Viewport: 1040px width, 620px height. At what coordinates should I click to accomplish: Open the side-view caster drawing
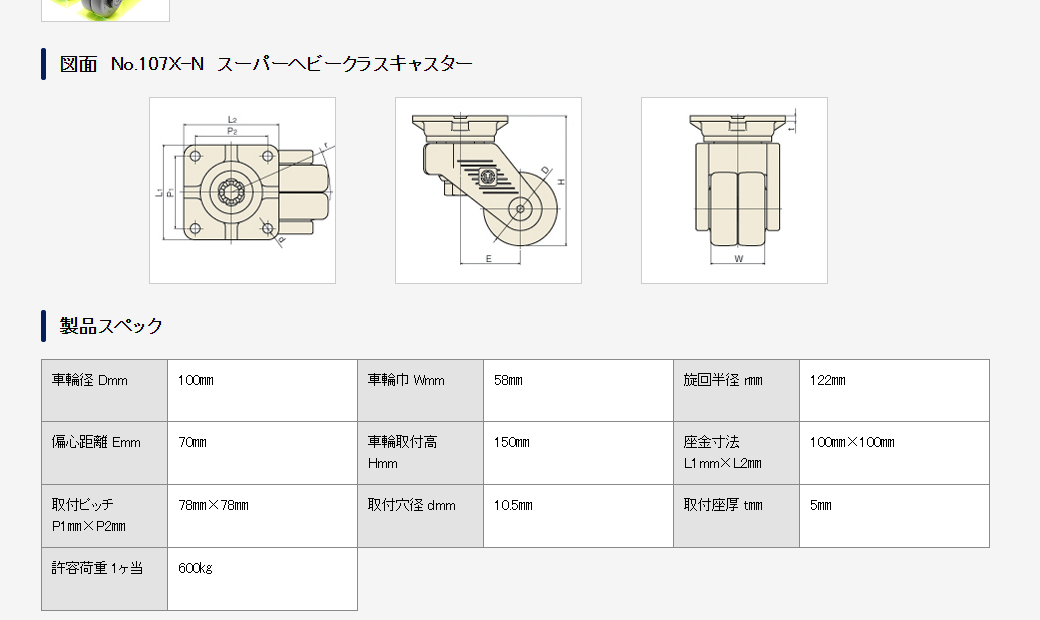[488, 190]
